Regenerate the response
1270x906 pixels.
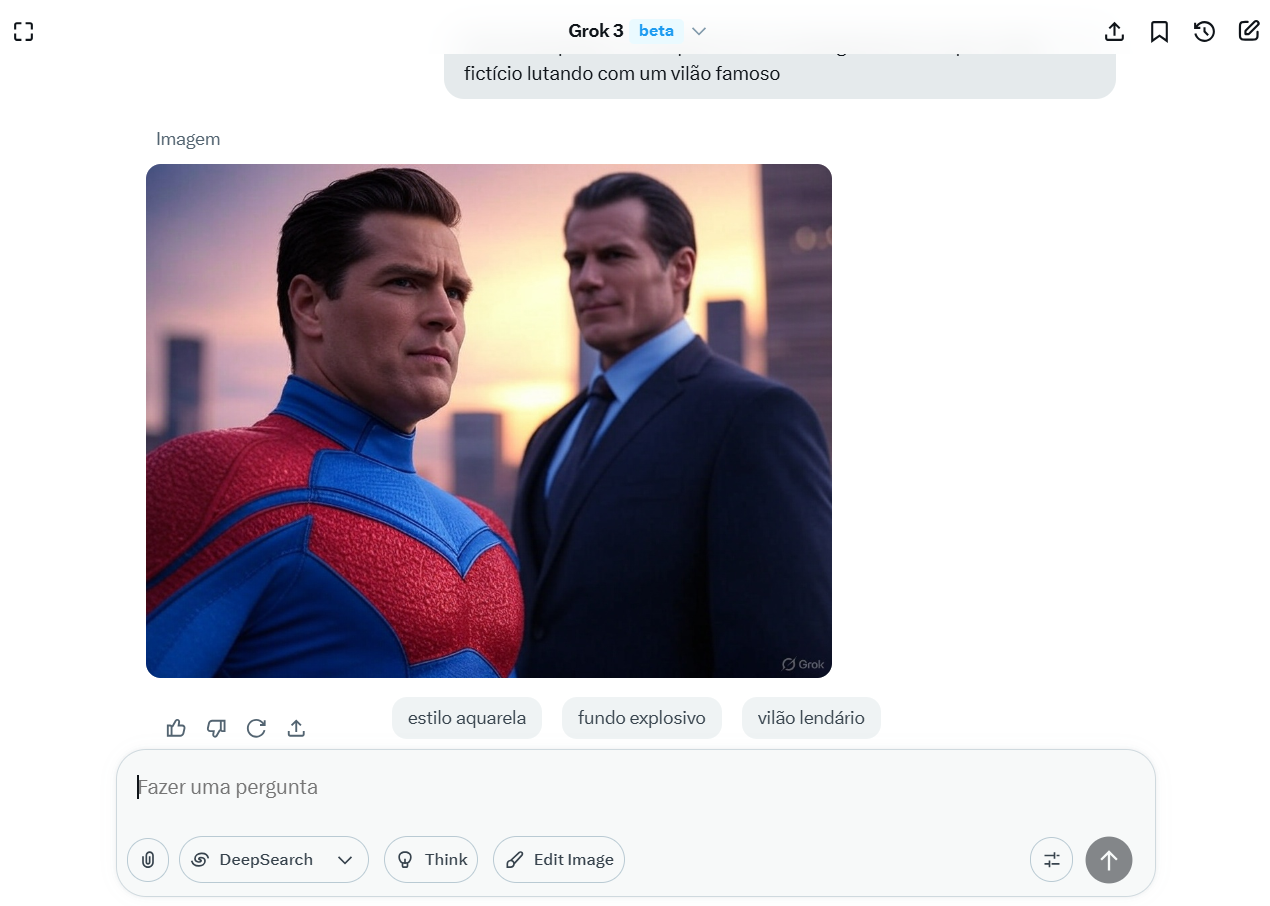(256, 728)
